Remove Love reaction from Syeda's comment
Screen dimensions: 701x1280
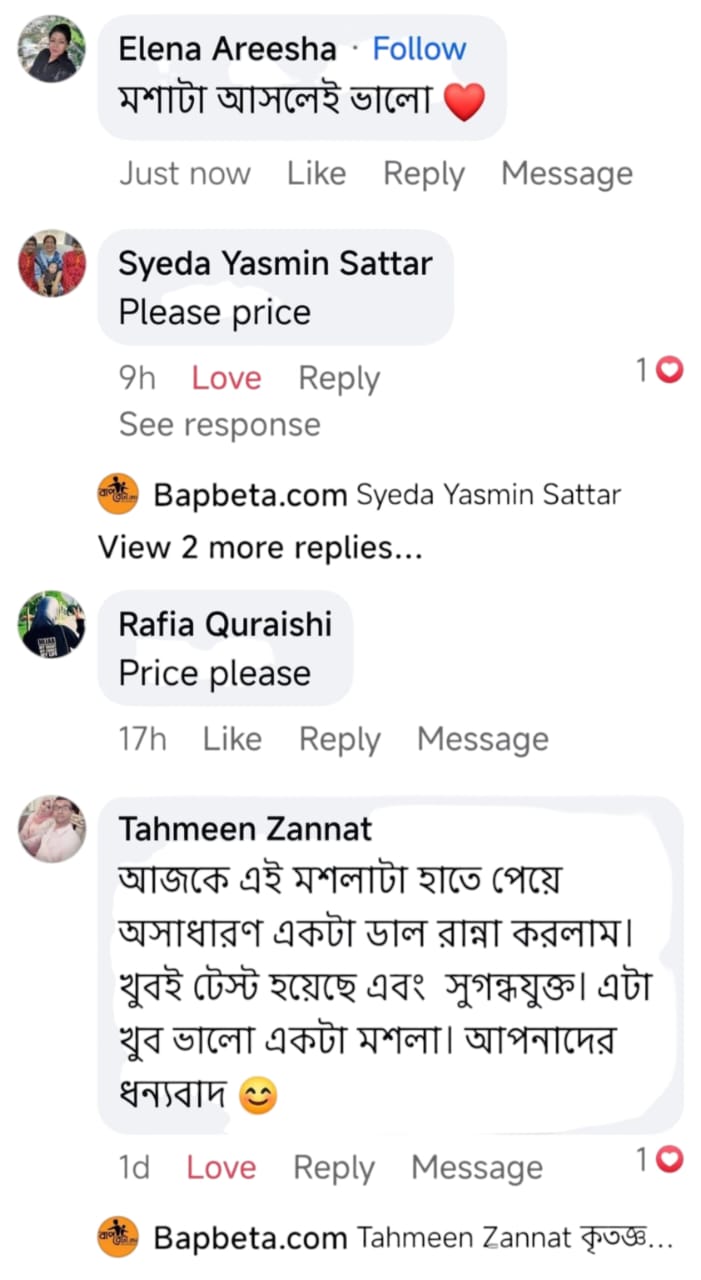click(226, 378)
